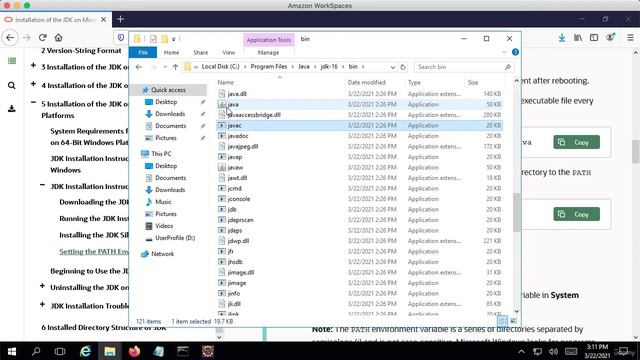Select Quick access in navigation pane
Image resolution: width=640 pixels, height=360 pixels.
pyautogui.click(x=168, y=90)
